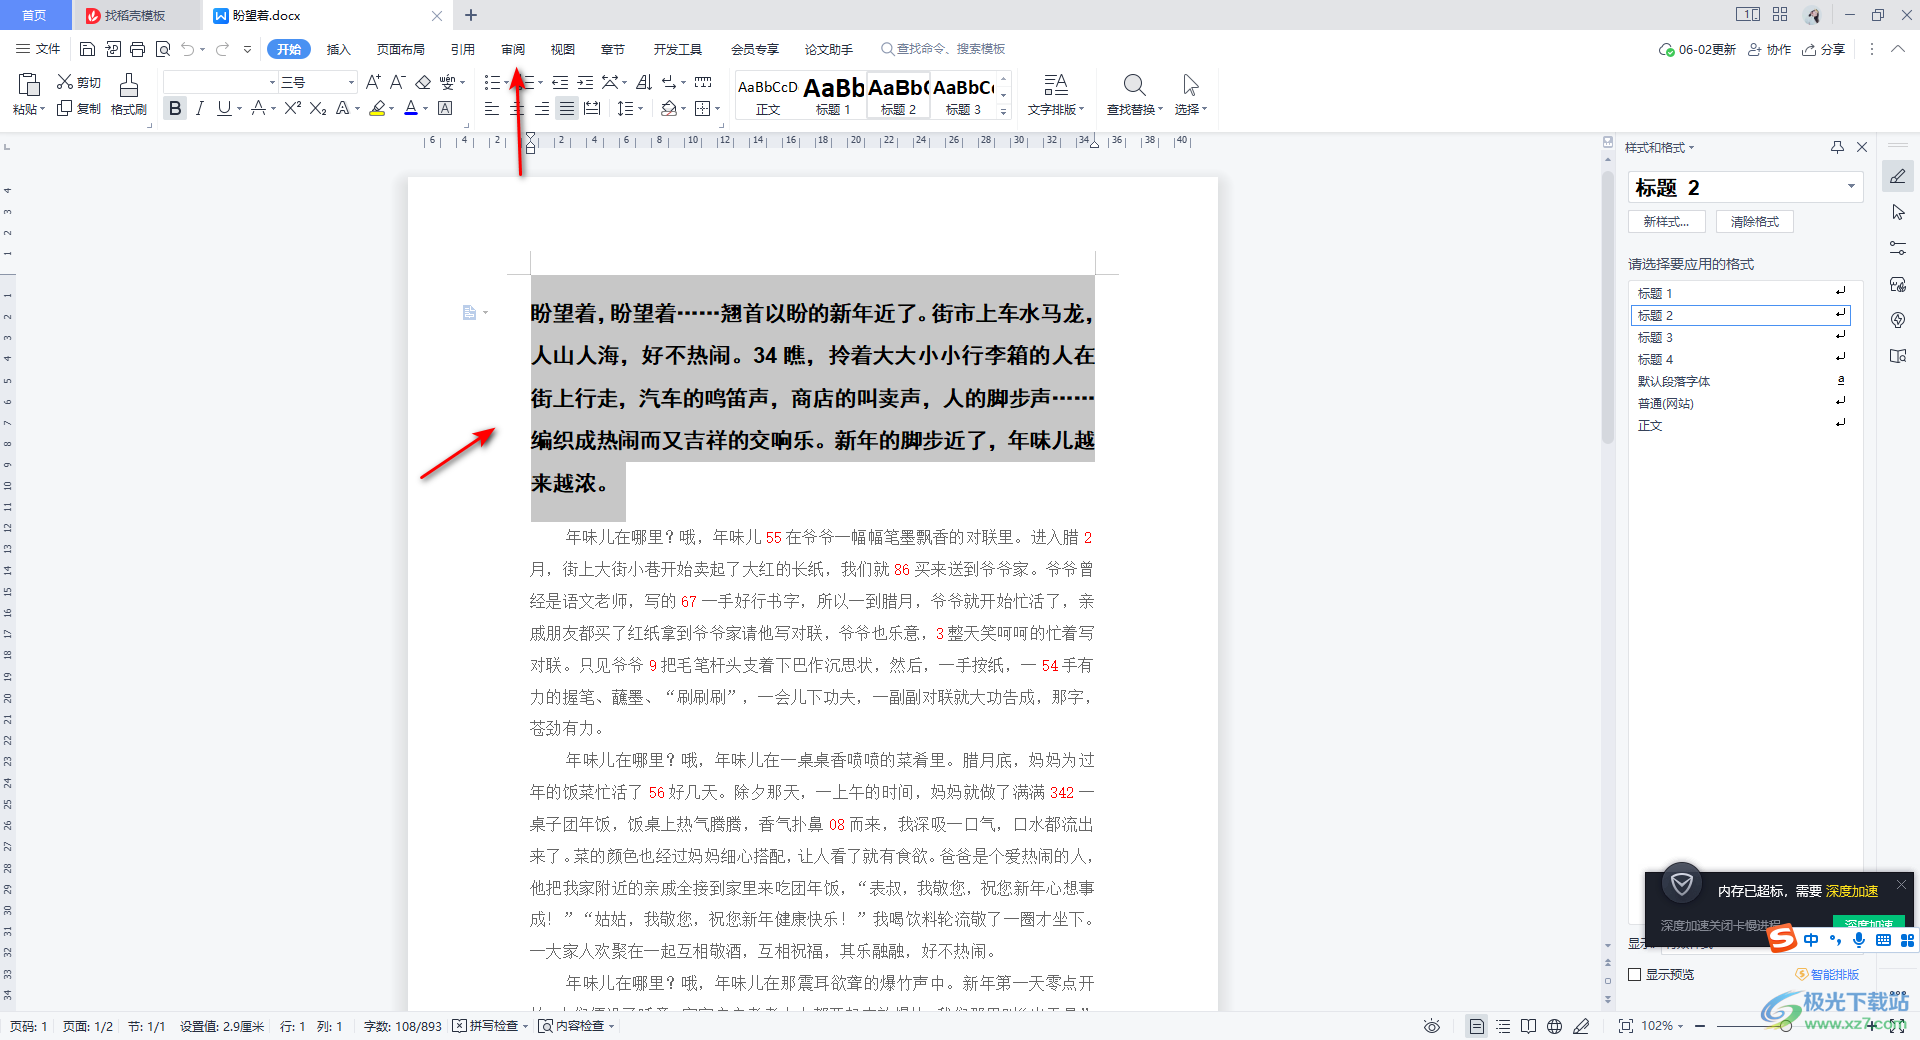Viewport: 1920px width, 1040px height.
Task: Apply blue font color
Action: [x=411, y=108]
